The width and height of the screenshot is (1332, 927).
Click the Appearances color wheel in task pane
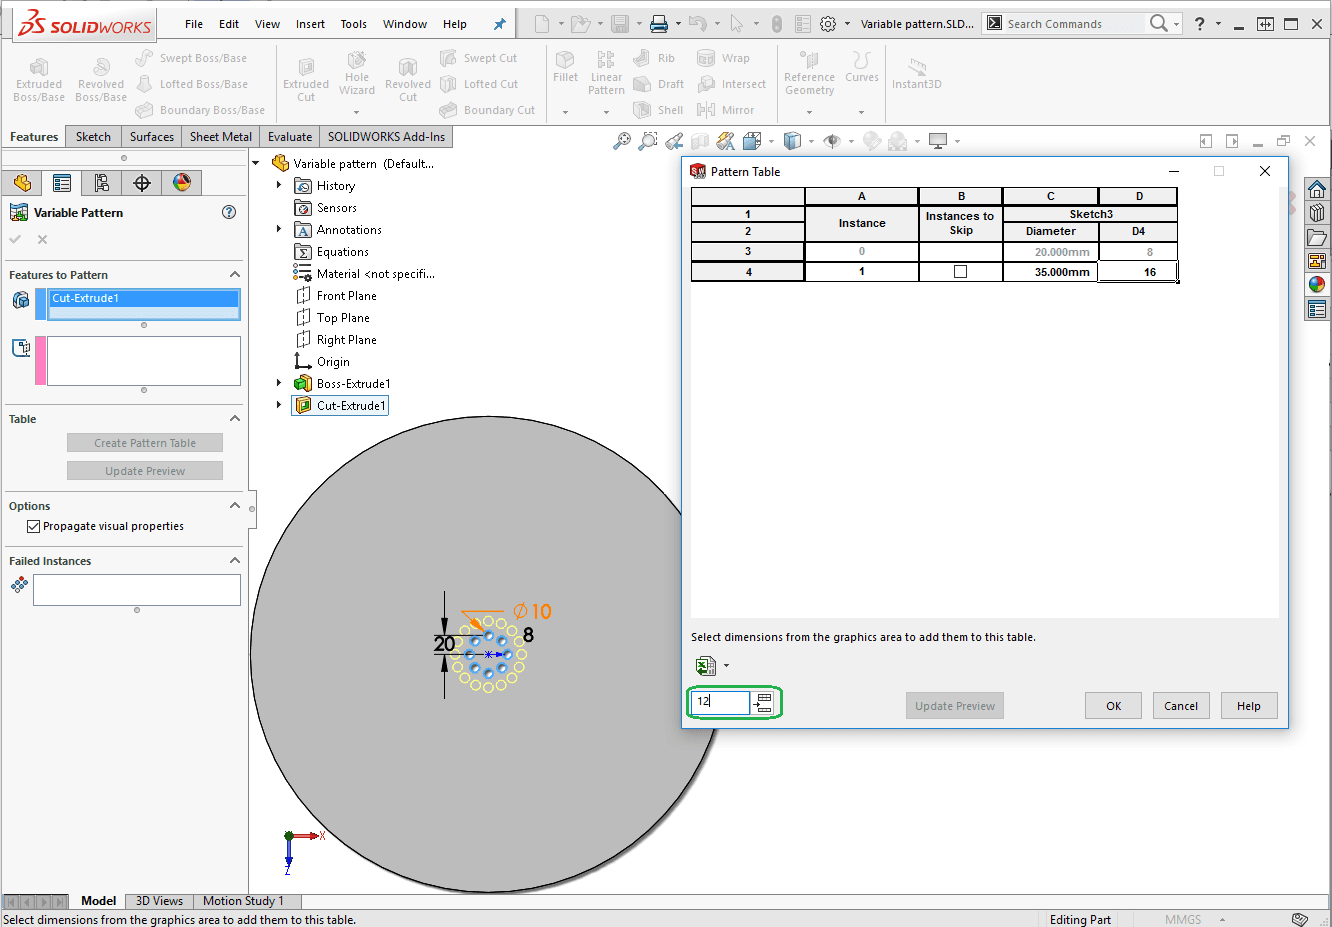1317,284
